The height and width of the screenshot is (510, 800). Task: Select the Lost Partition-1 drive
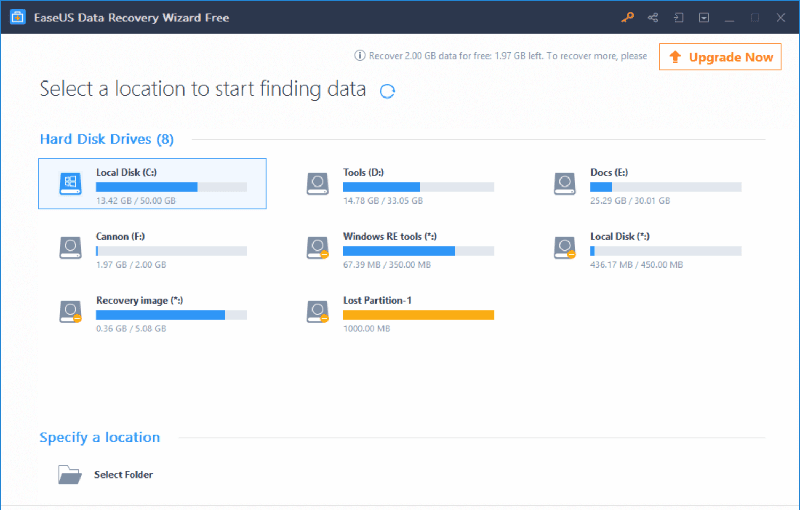(x=400, y=312)
